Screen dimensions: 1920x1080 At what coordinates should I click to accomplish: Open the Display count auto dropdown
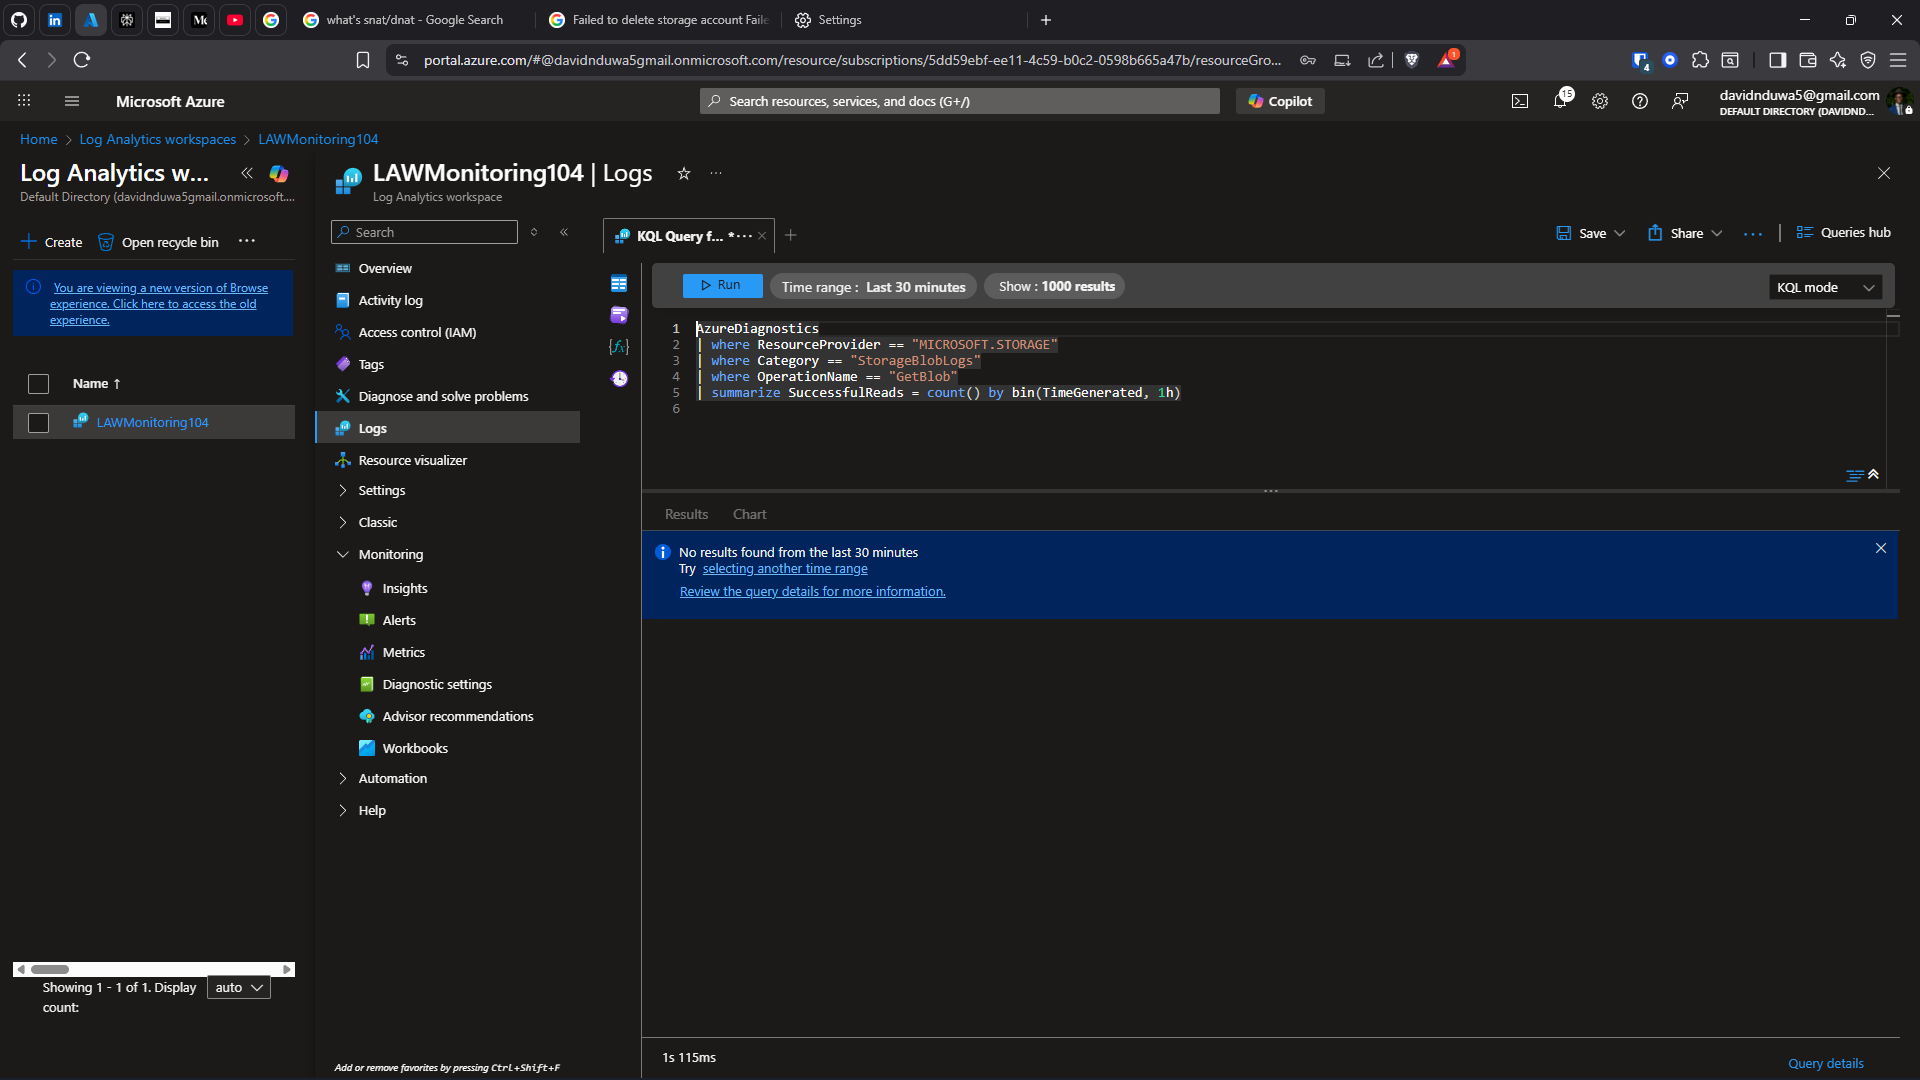point(239,987)
